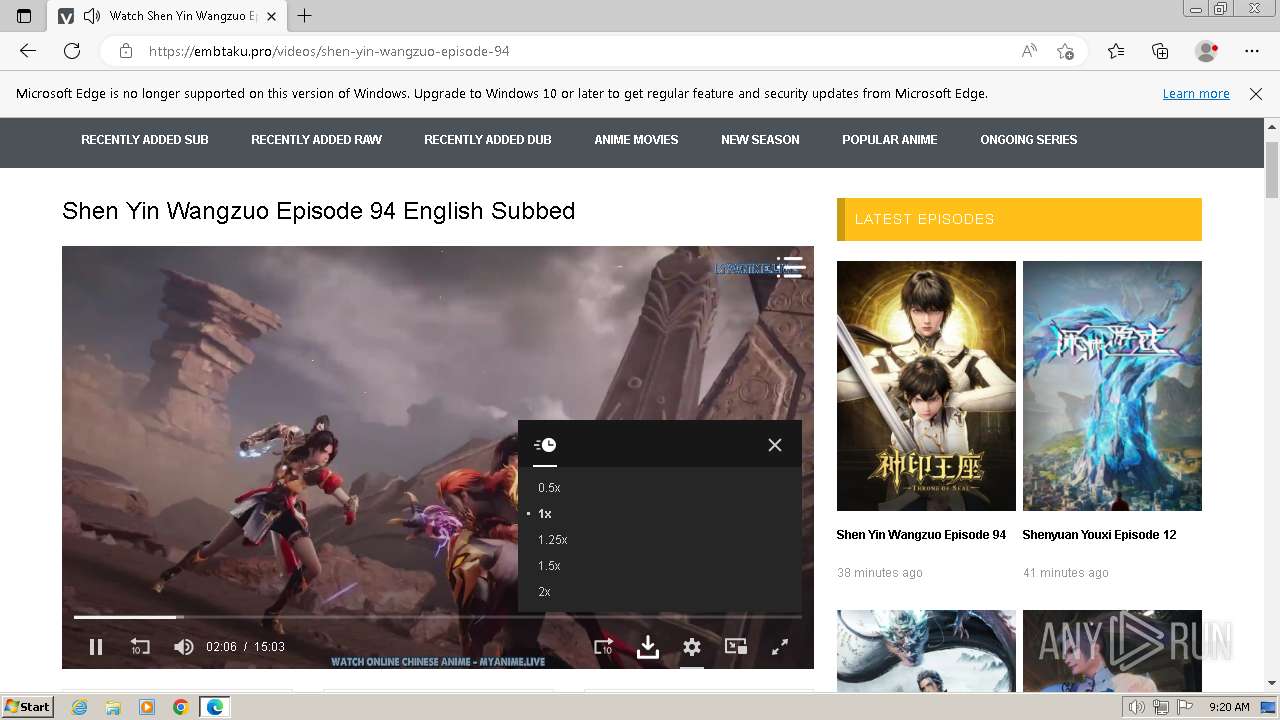
Task: Mute audio on the Shen Yin tab
Action: coord(92,16)
